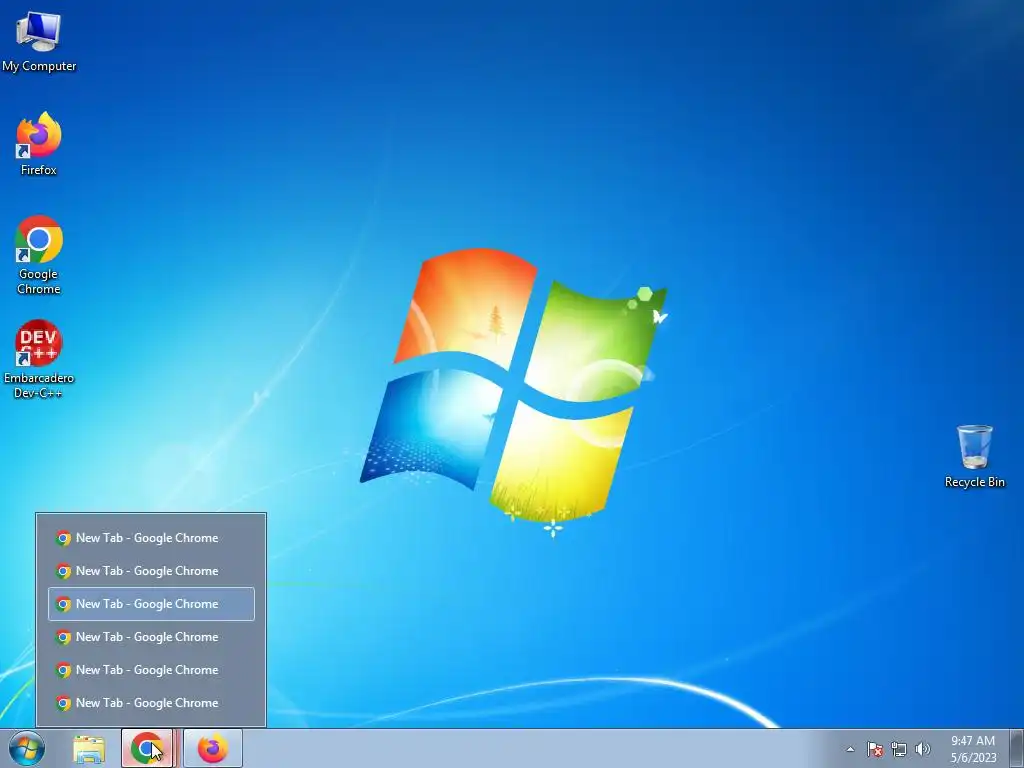1024x768 pixels.
Task: Open the My Computer desktop icon
Action: [39, 41]
